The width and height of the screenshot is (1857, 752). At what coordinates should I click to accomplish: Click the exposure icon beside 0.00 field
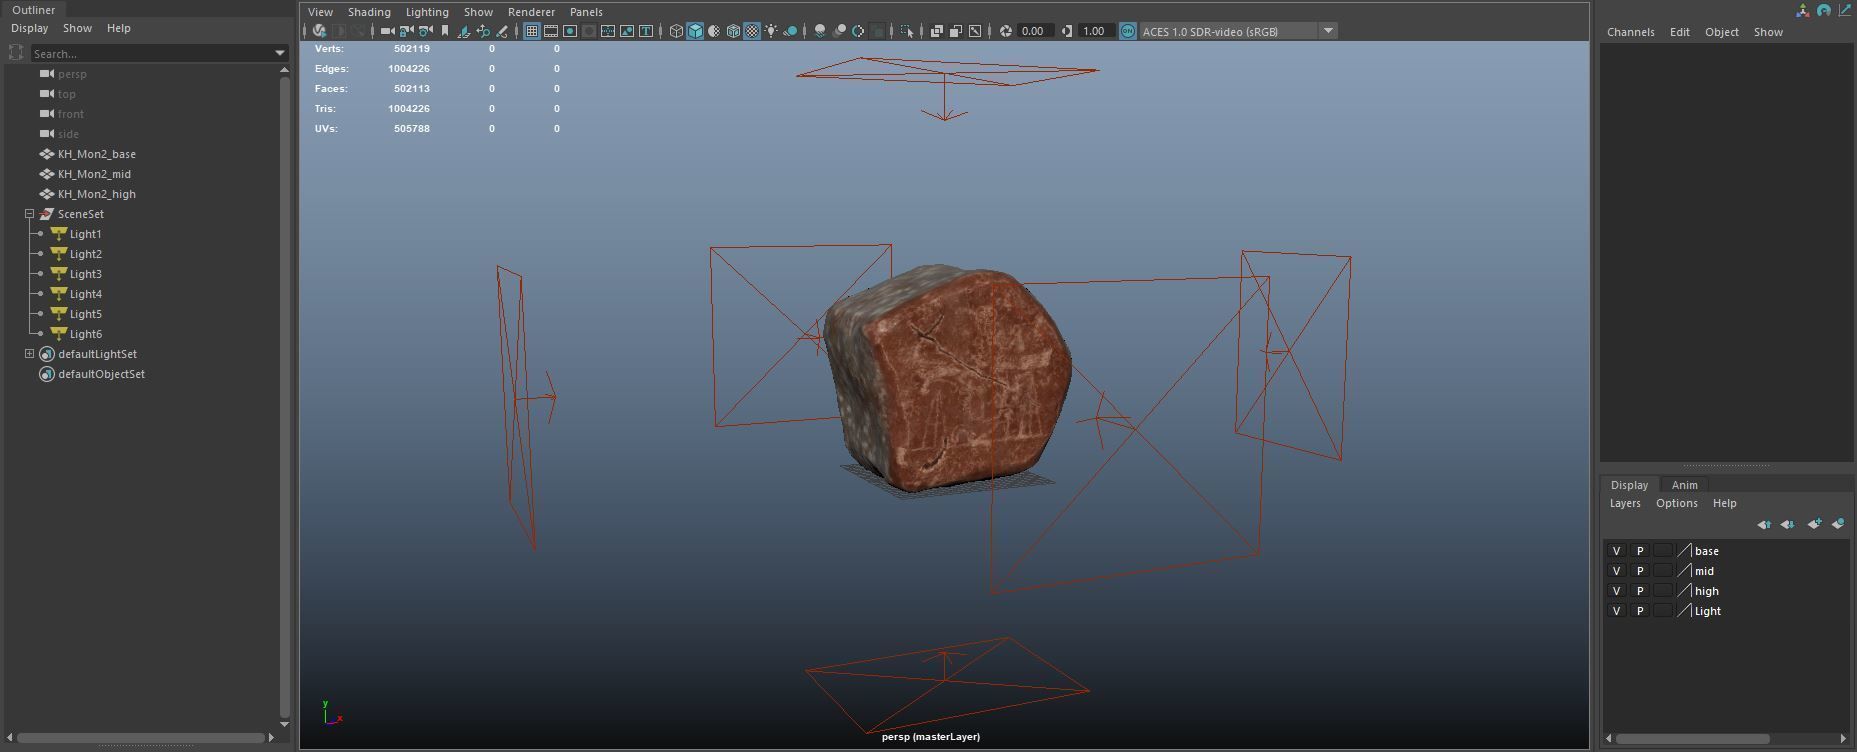1006,31
